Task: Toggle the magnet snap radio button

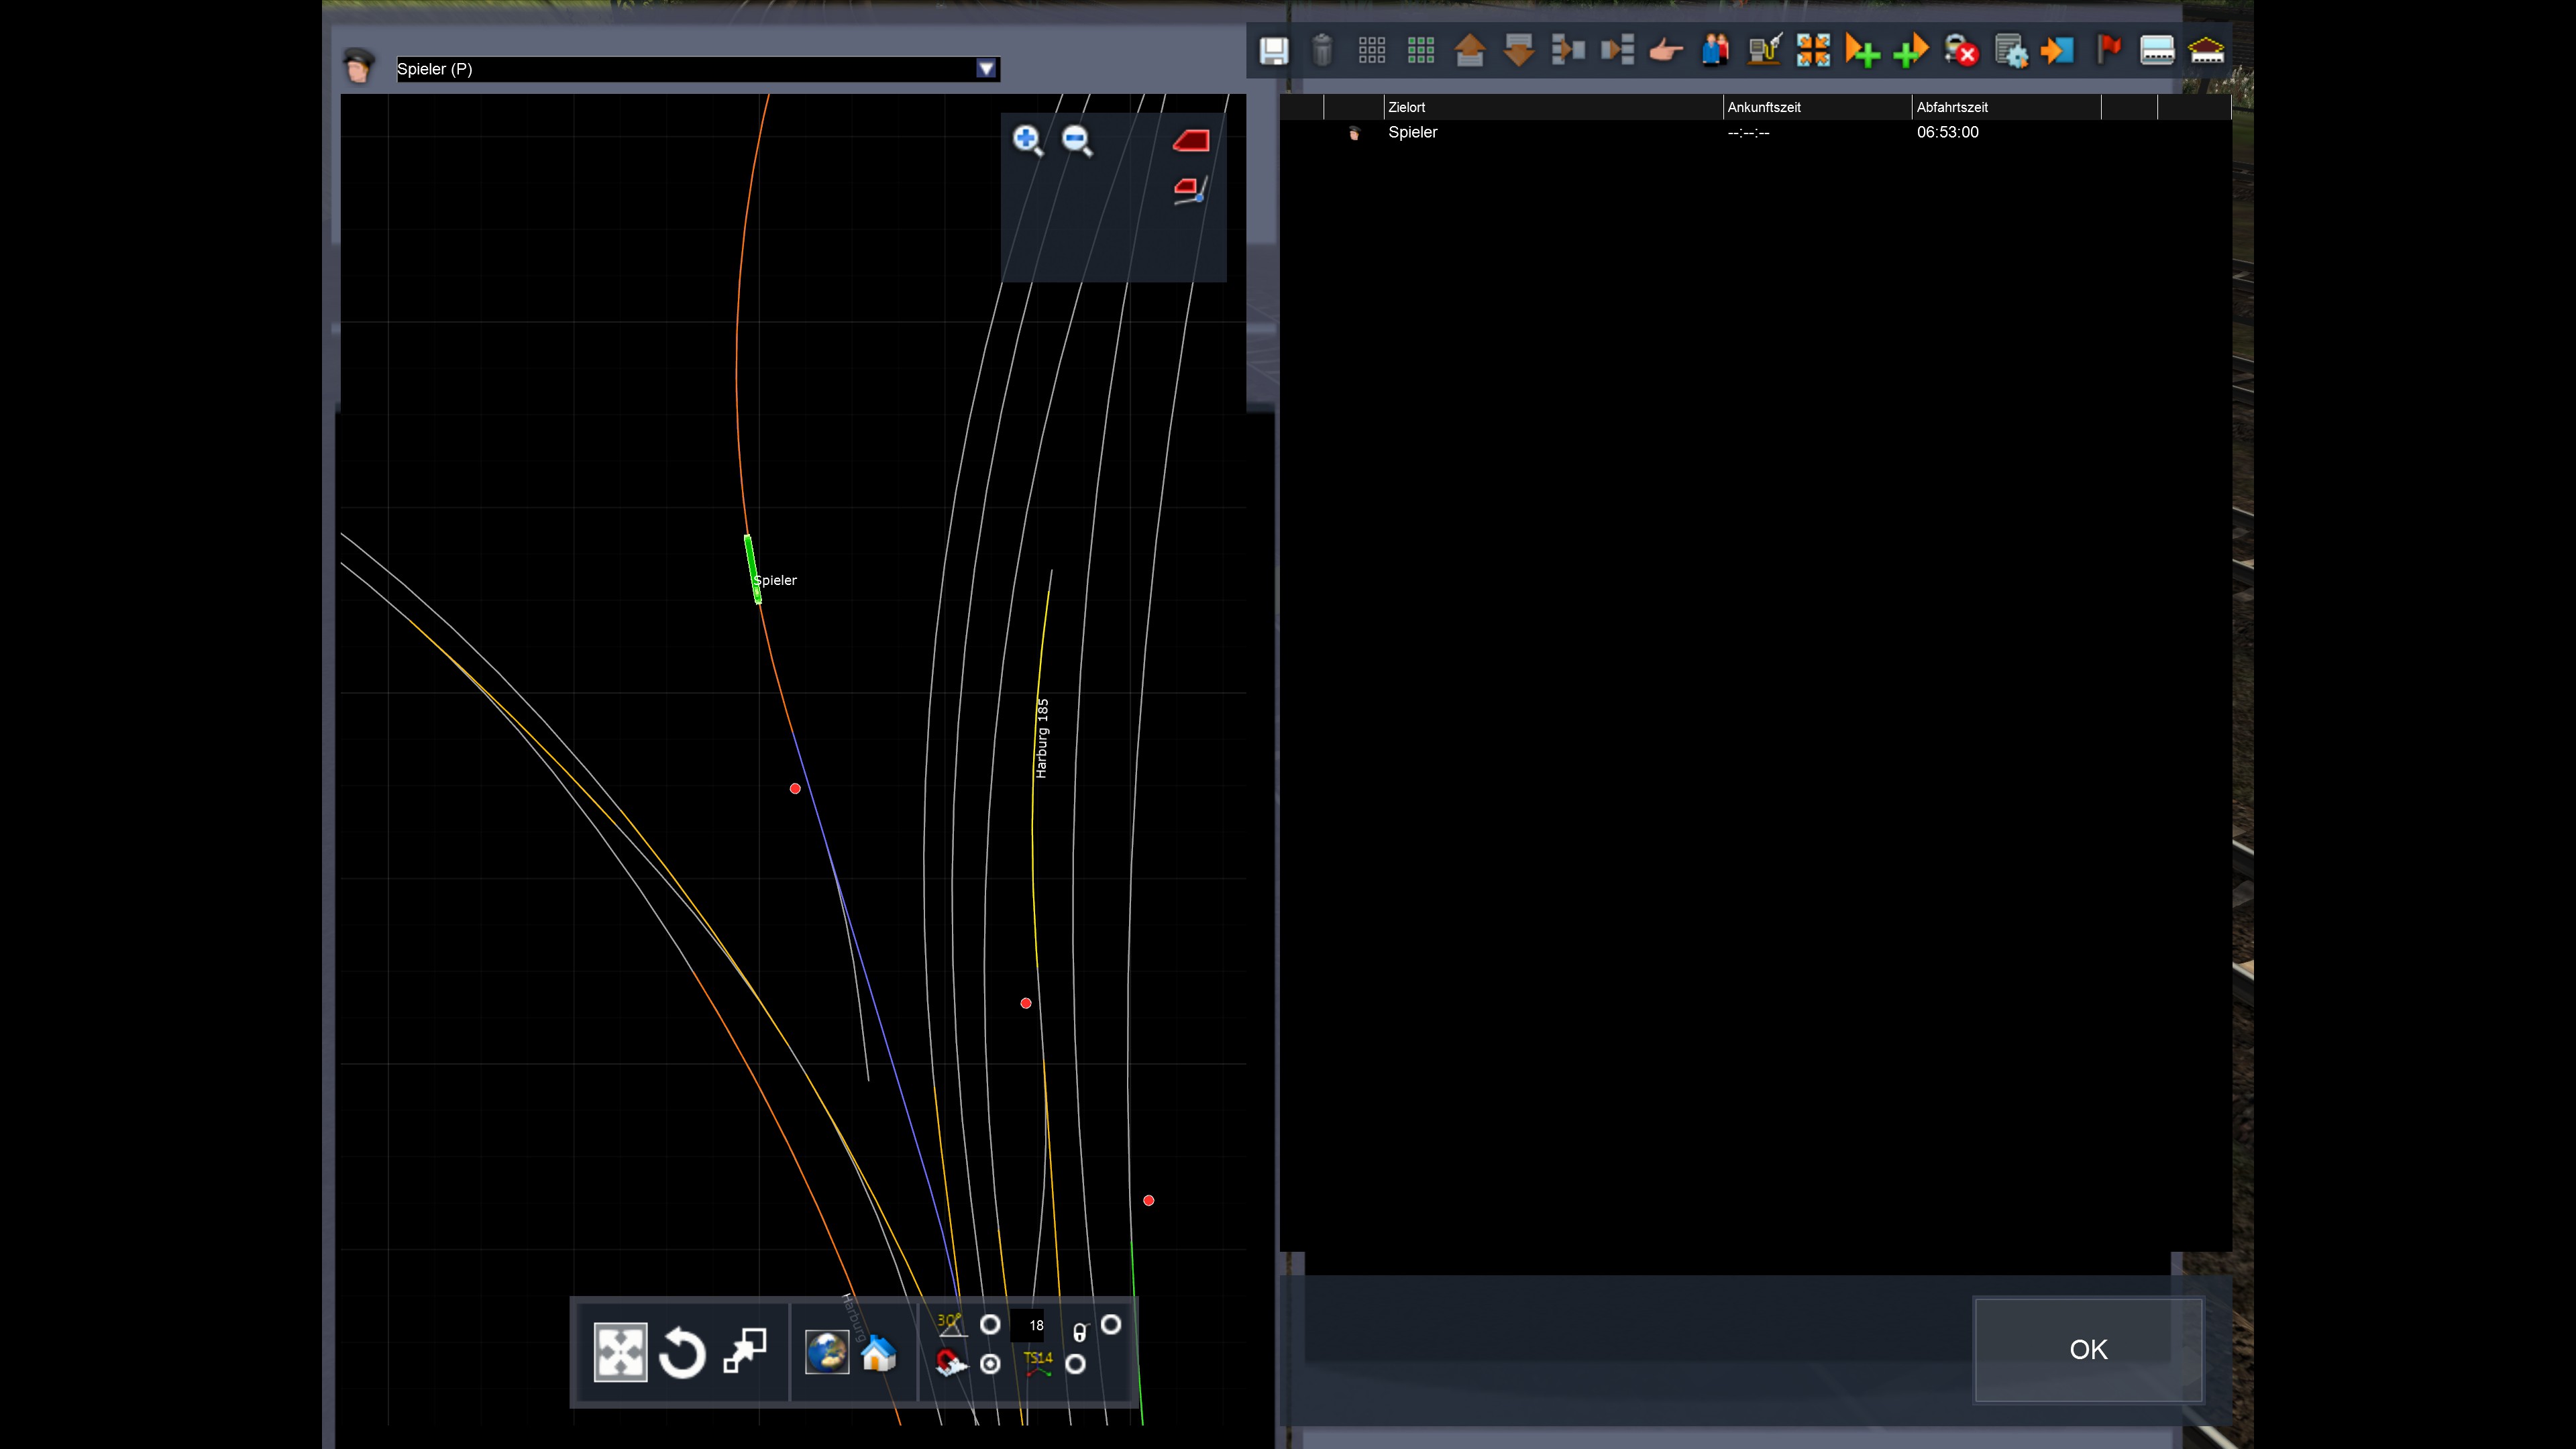Action: point(990,1364)
